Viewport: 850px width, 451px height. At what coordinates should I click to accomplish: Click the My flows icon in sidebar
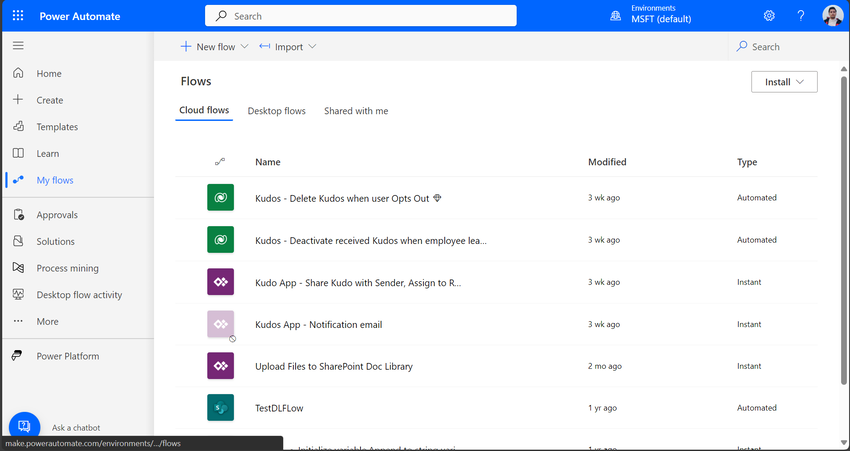(18, 180)
